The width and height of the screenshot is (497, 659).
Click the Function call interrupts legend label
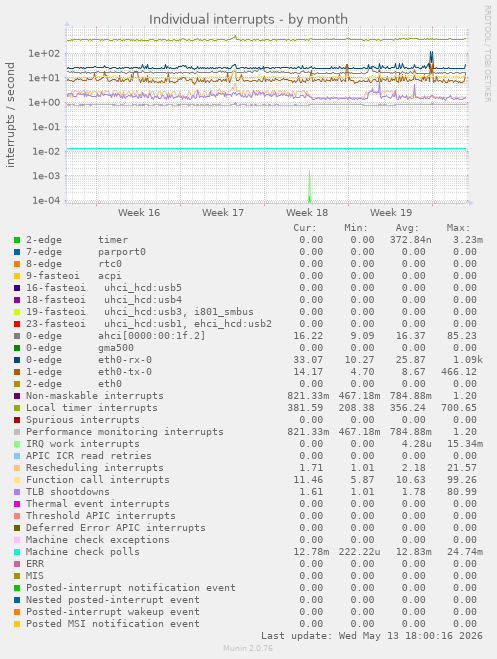click(x=98, y=480)
